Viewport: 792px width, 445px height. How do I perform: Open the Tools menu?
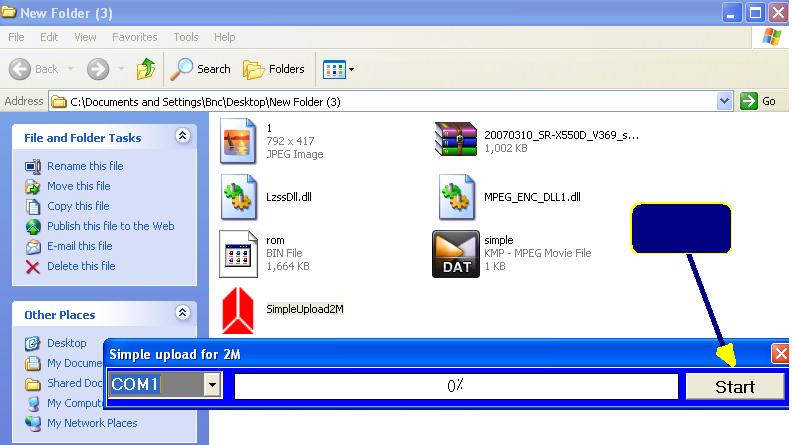pyautogui.click(x=186, y=37)
